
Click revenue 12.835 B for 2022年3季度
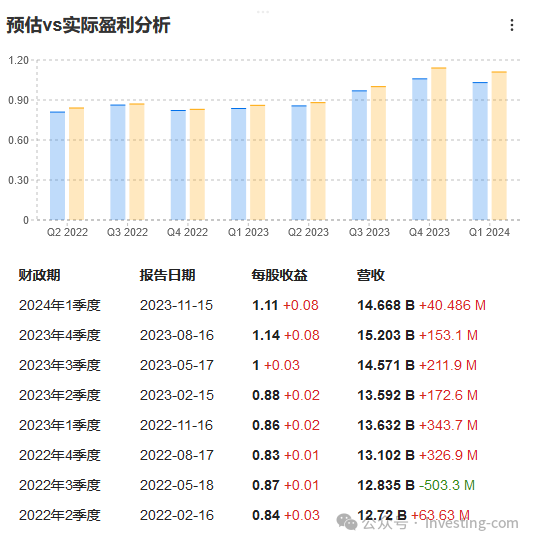pos(386,485)
